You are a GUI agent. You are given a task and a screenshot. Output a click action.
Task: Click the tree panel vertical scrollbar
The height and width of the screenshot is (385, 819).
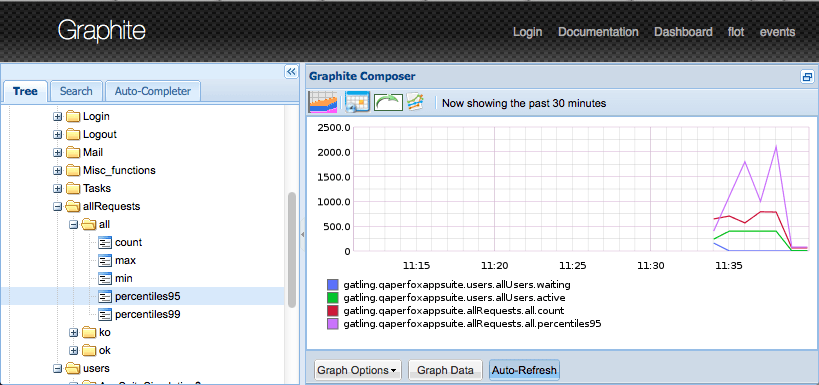coord(292,251)
